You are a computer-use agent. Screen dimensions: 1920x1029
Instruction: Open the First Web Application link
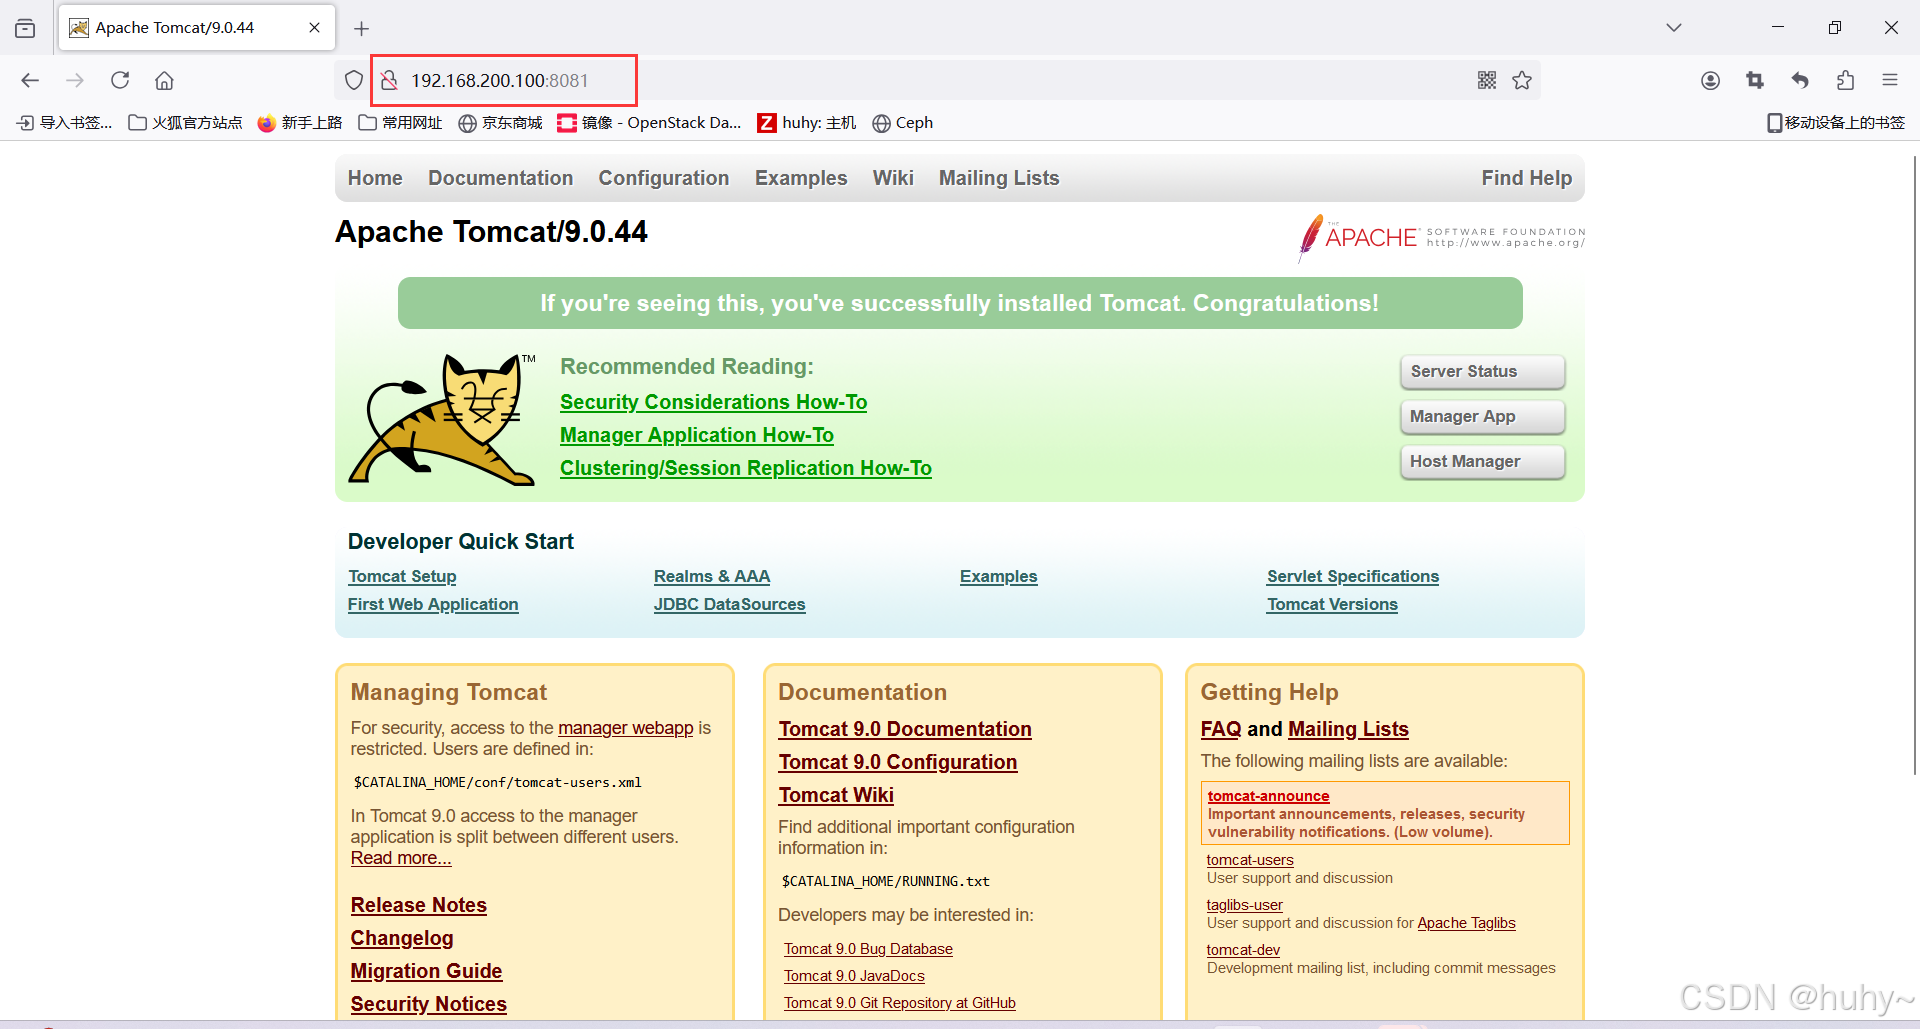(x=433, y=605)
